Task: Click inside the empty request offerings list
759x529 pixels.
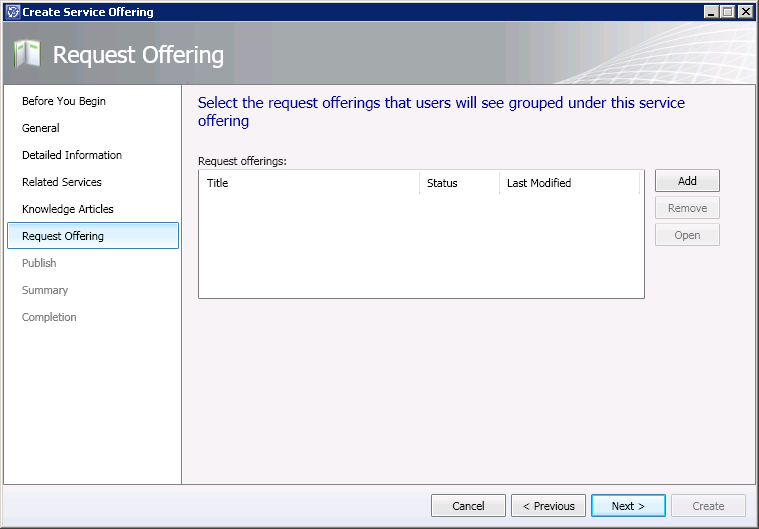Action: pos(420,245)
